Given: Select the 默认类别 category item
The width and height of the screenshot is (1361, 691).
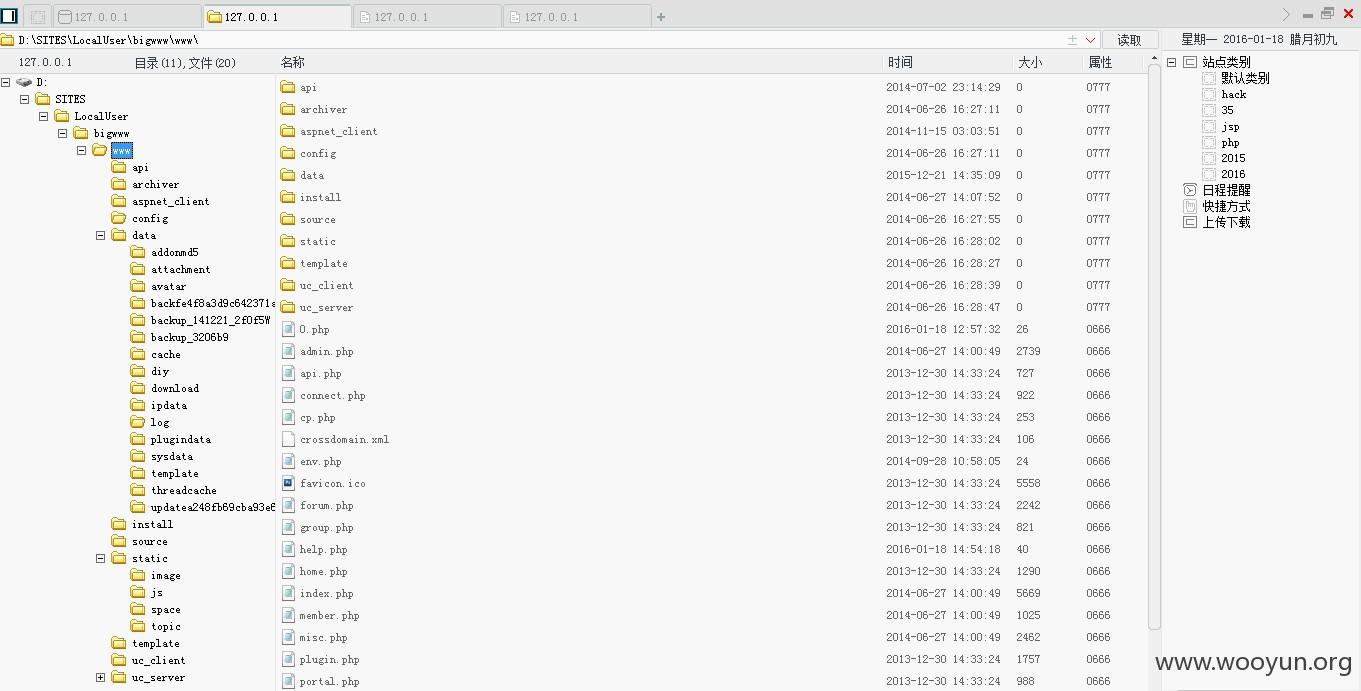Looking at the screenshot, I should pos(1245,78).
